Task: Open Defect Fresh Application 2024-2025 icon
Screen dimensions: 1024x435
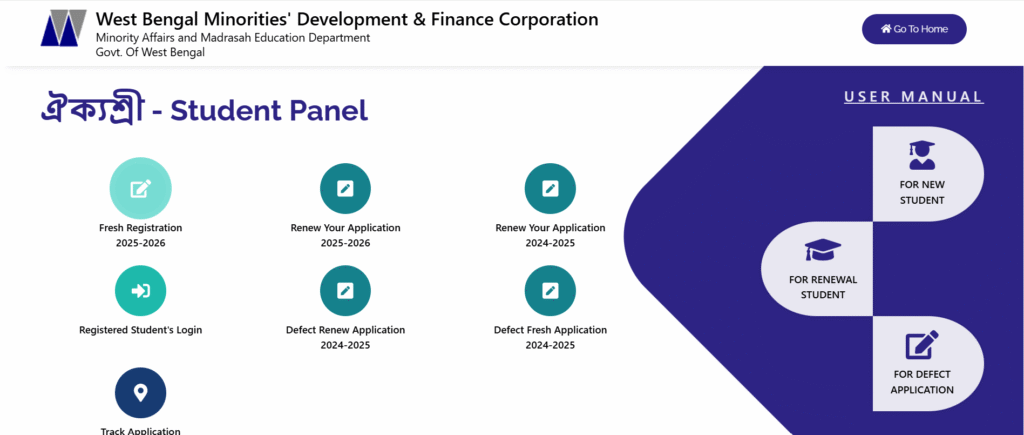Action: [x=551, y=291]
